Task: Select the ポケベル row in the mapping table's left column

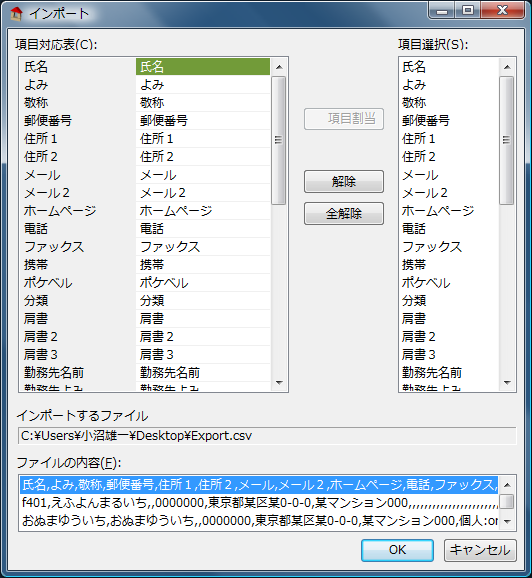Action: pos(78,283)
